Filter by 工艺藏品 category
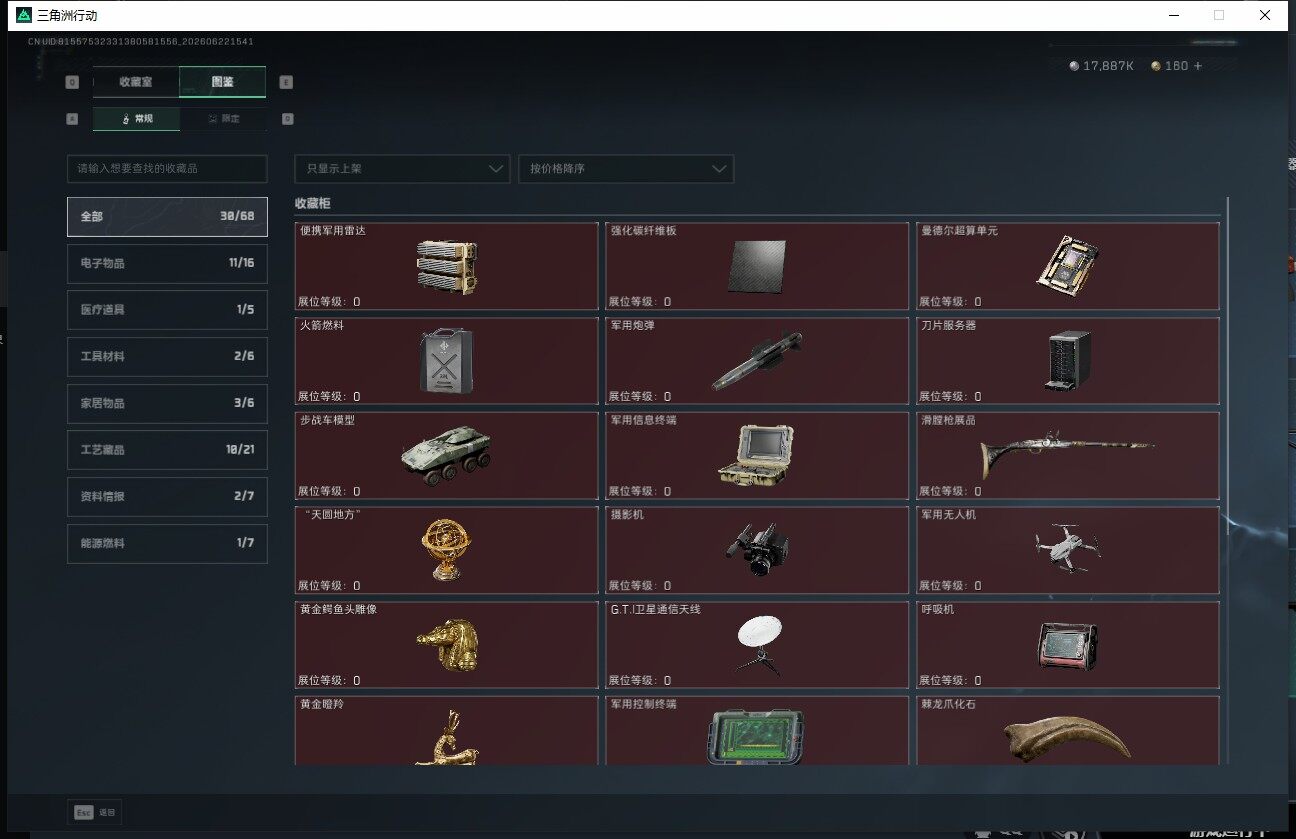The width and height of the screenshot is (1296, 839). 167,450
